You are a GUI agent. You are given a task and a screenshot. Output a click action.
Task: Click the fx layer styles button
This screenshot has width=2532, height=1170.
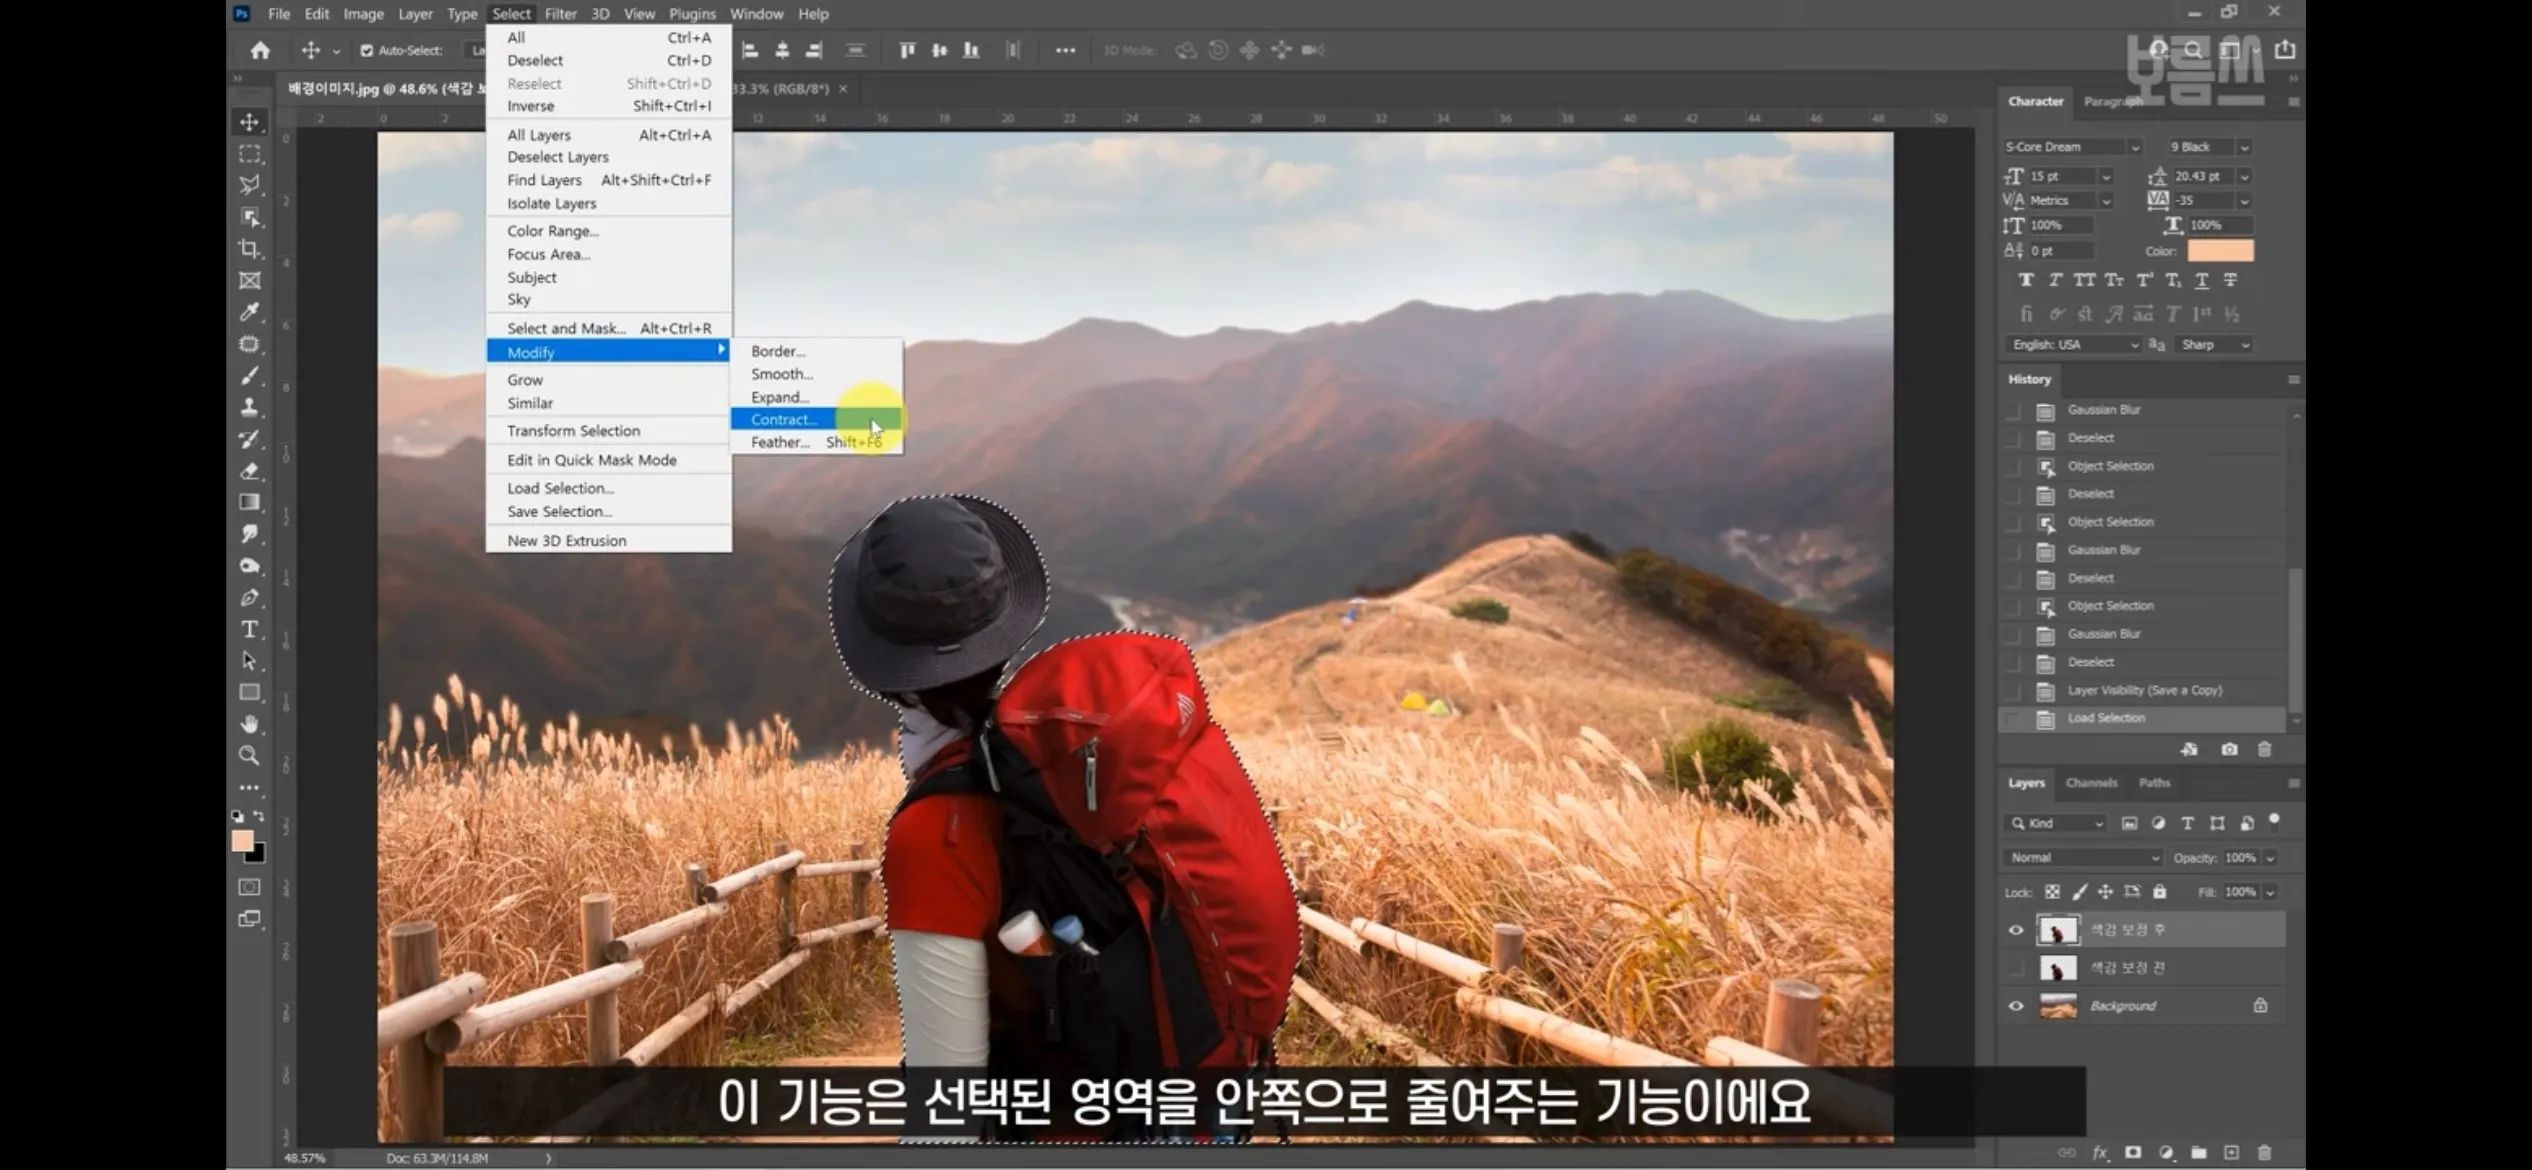(2101, 1150)
